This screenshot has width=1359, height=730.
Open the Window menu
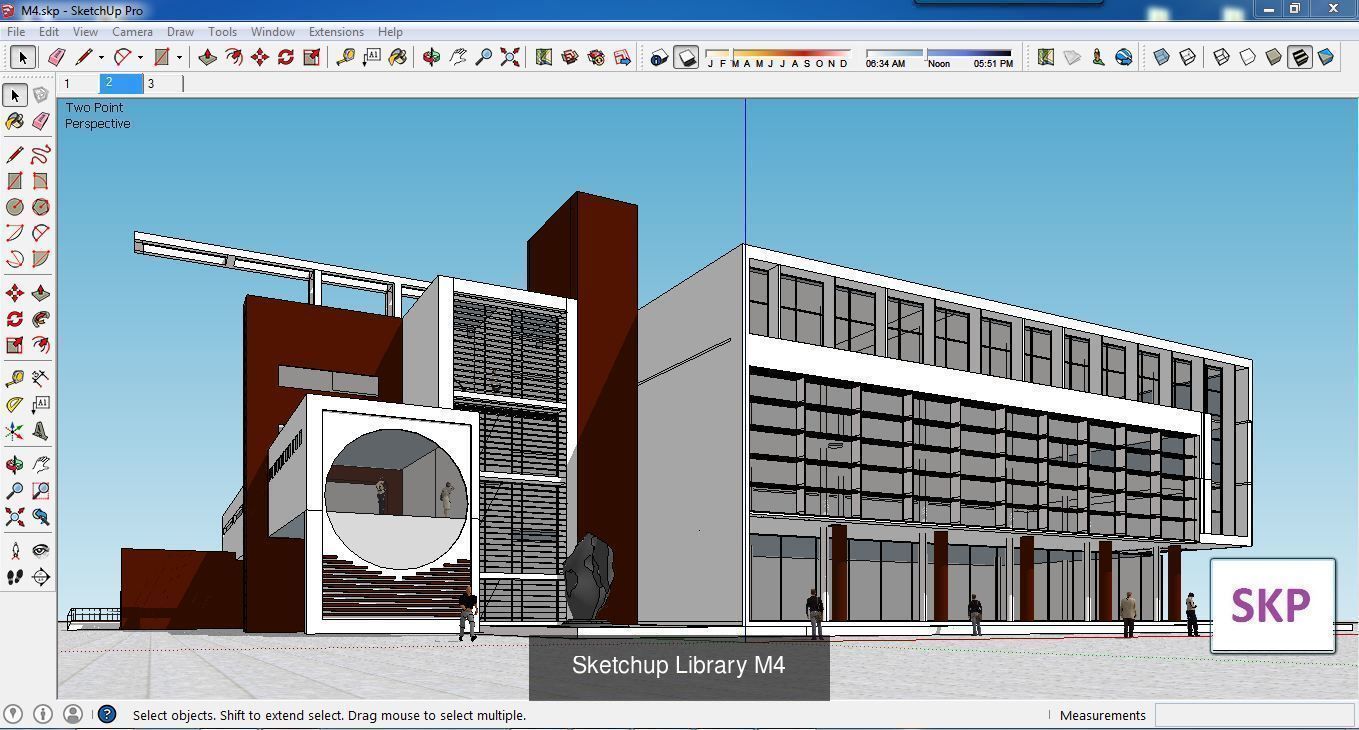click(x=272, y=31)
